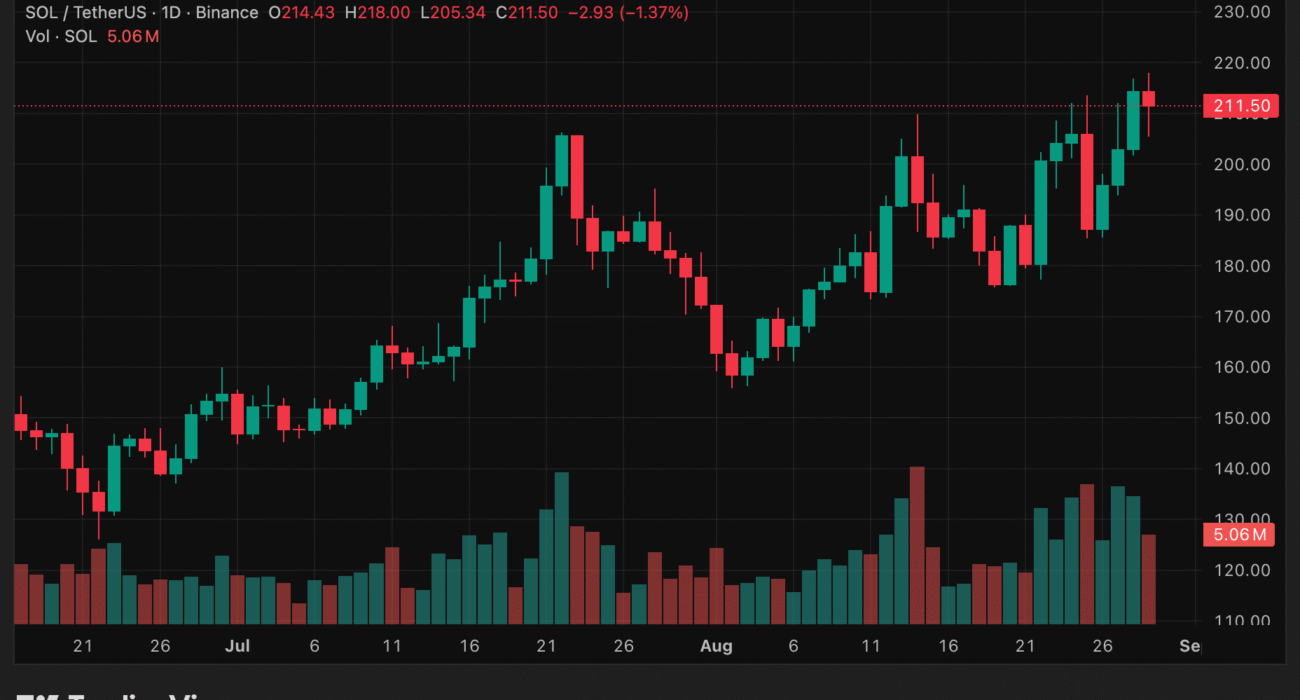1300x700 pixels.
Task: Click the Jul month label on time axis
Action: tap(237, 646)
